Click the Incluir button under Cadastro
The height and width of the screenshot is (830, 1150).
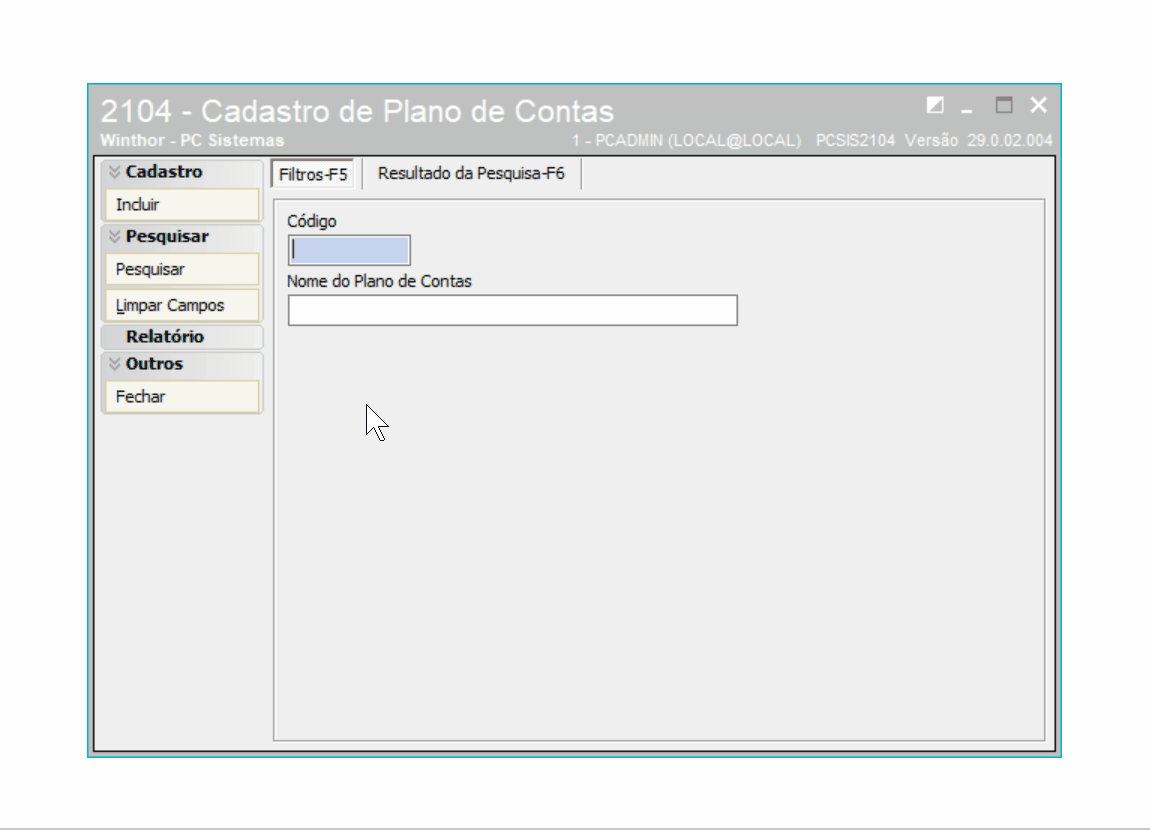click(182, 205)
